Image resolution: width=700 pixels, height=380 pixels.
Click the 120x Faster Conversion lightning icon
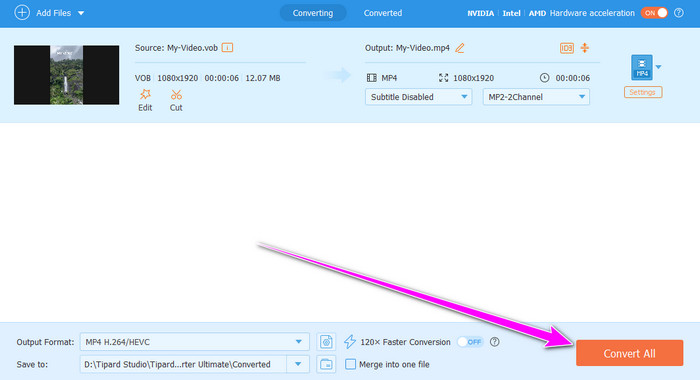click(x=350, y=342)
